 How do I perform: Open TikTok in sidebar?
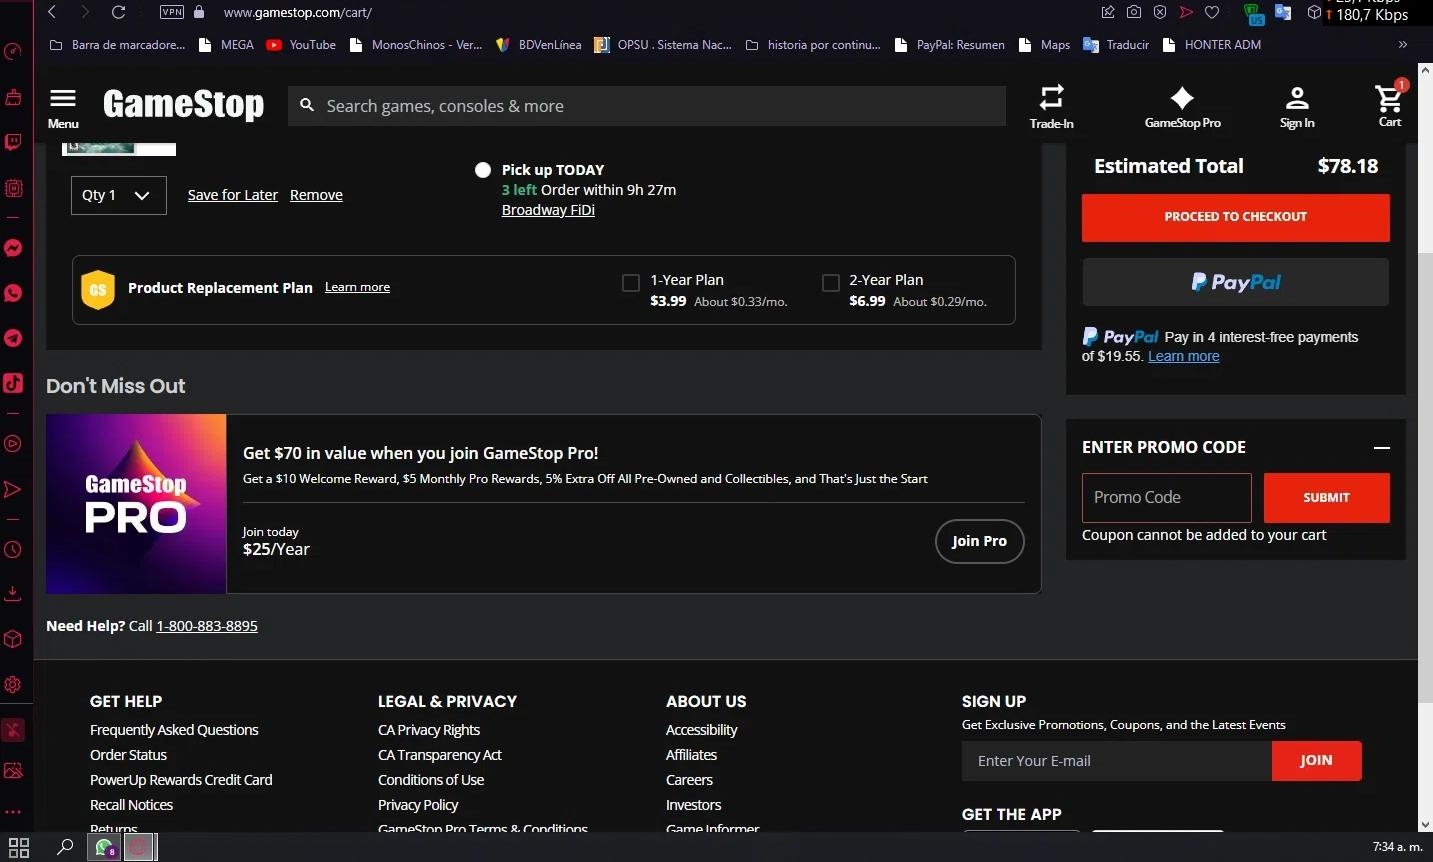(13, 383)
